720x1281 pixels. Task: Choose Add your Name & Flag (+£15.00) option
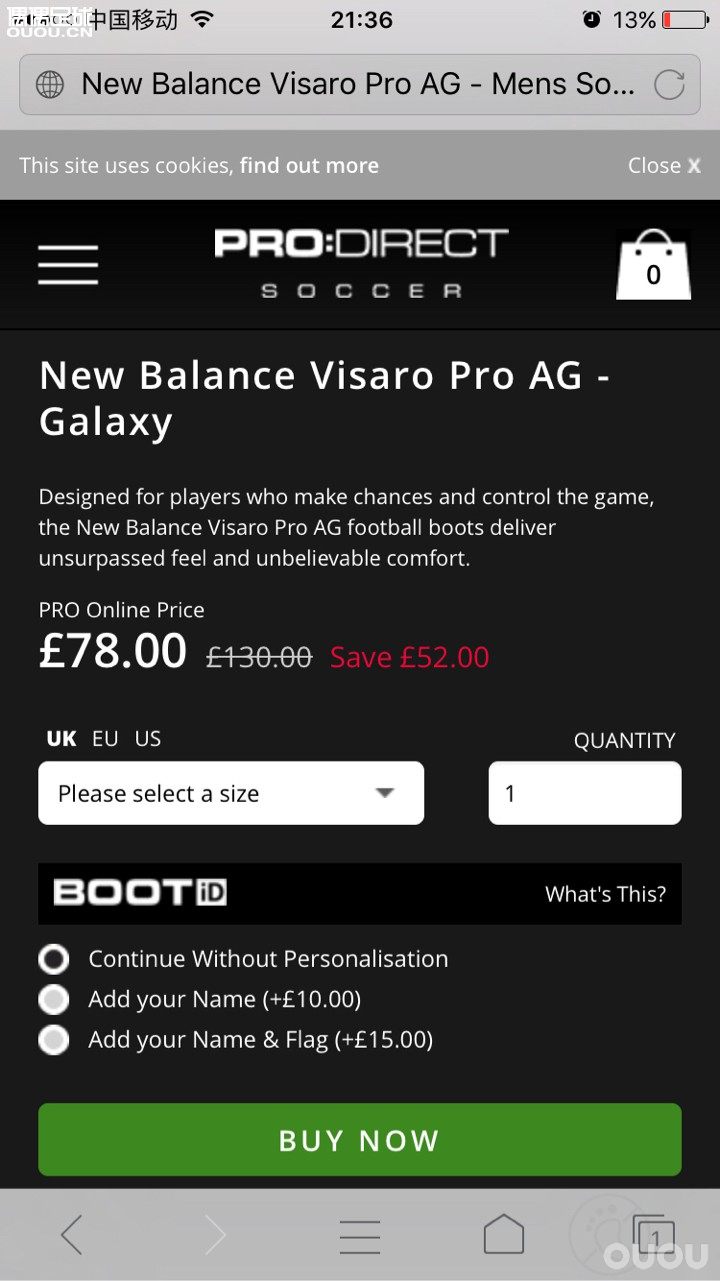(53, 1039)
